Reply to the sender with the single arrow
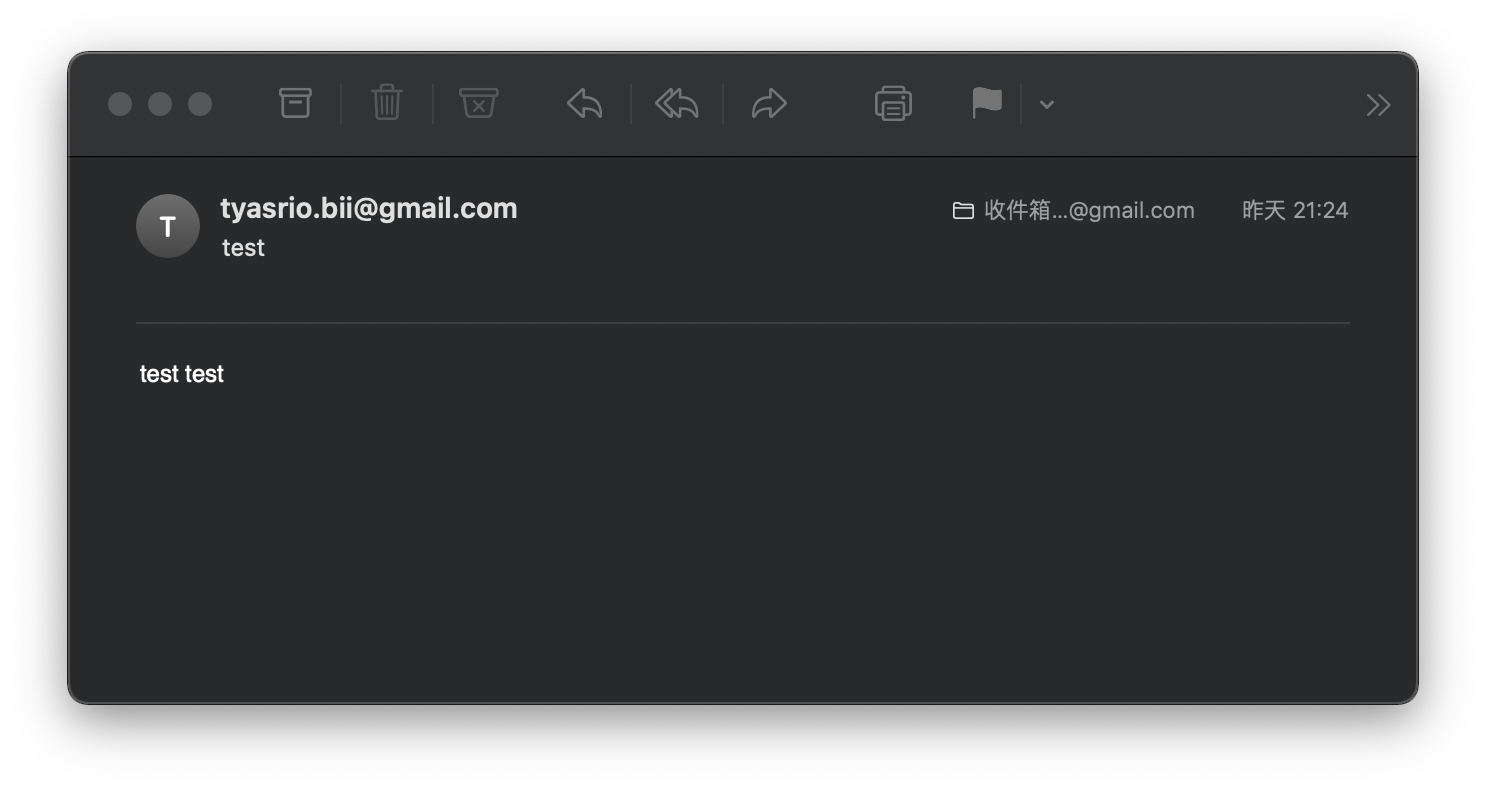 [x=585, y=104]
